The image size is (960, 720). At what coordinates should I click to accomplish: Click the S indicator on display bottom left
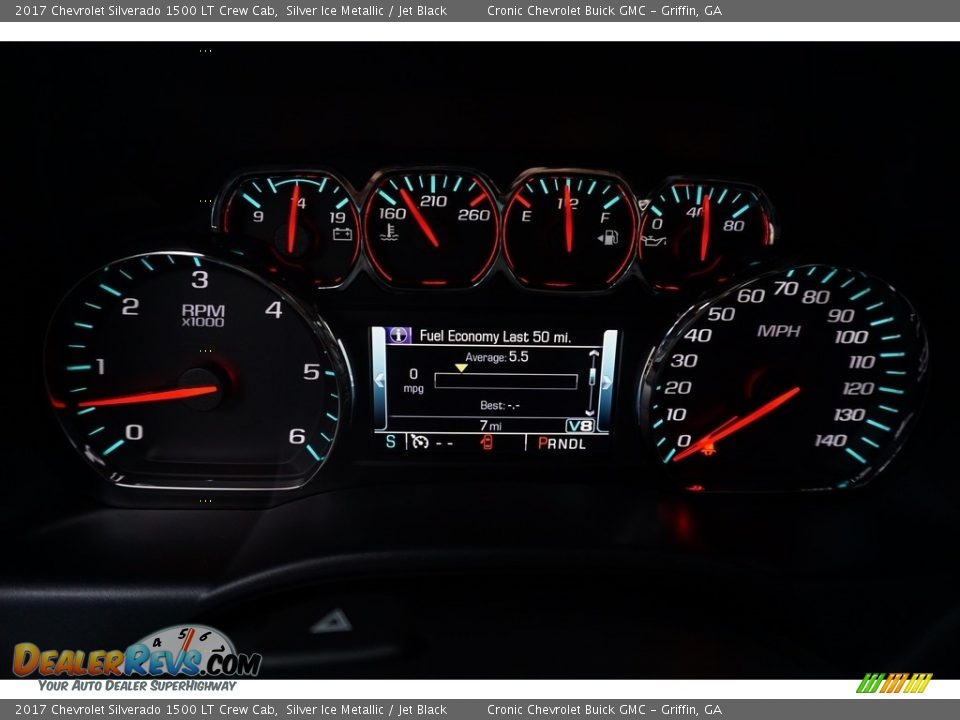(389, 442)
